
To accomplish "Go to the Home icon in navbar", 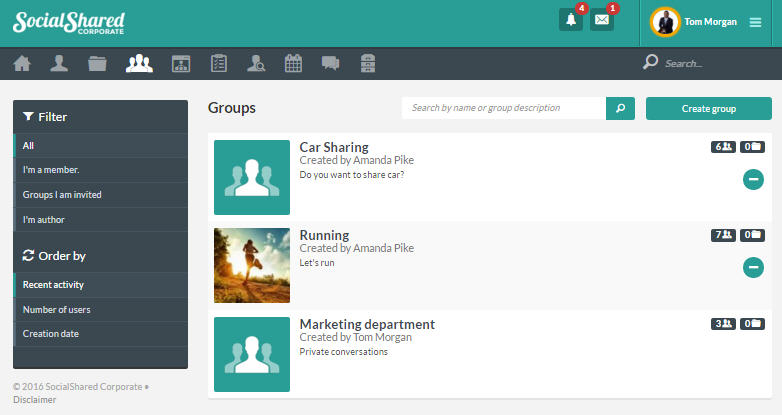I will click(22, 63).
